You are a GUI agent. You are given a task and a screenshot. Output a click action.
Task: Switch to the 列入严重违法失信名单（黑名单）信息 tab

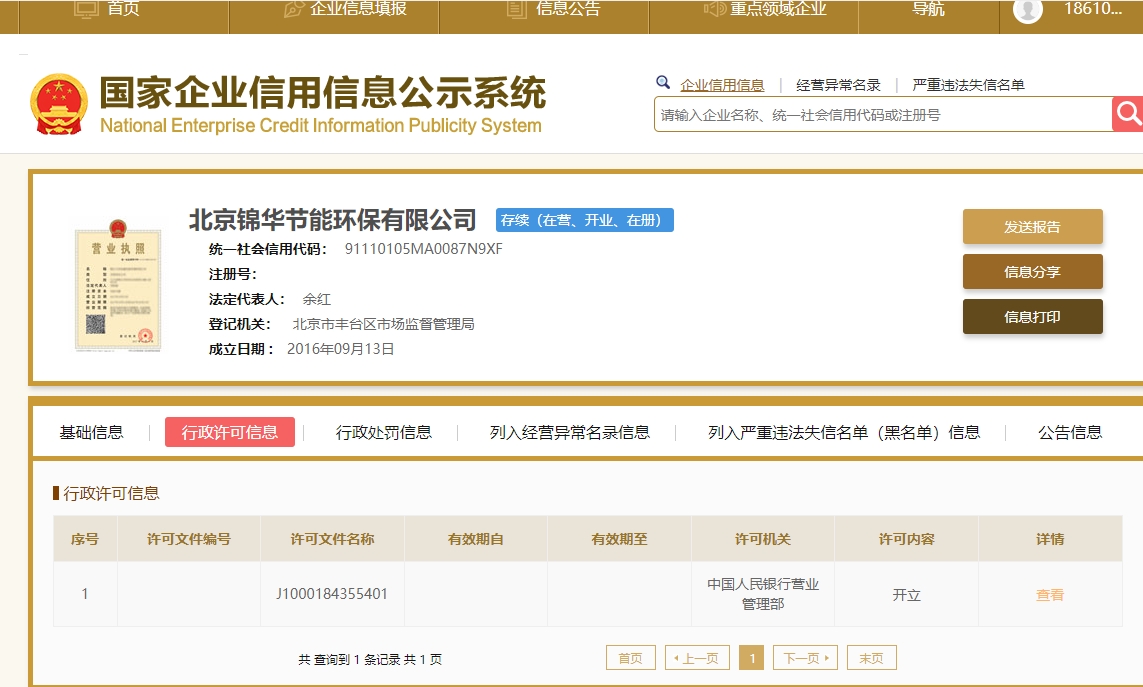coord(843,432)
